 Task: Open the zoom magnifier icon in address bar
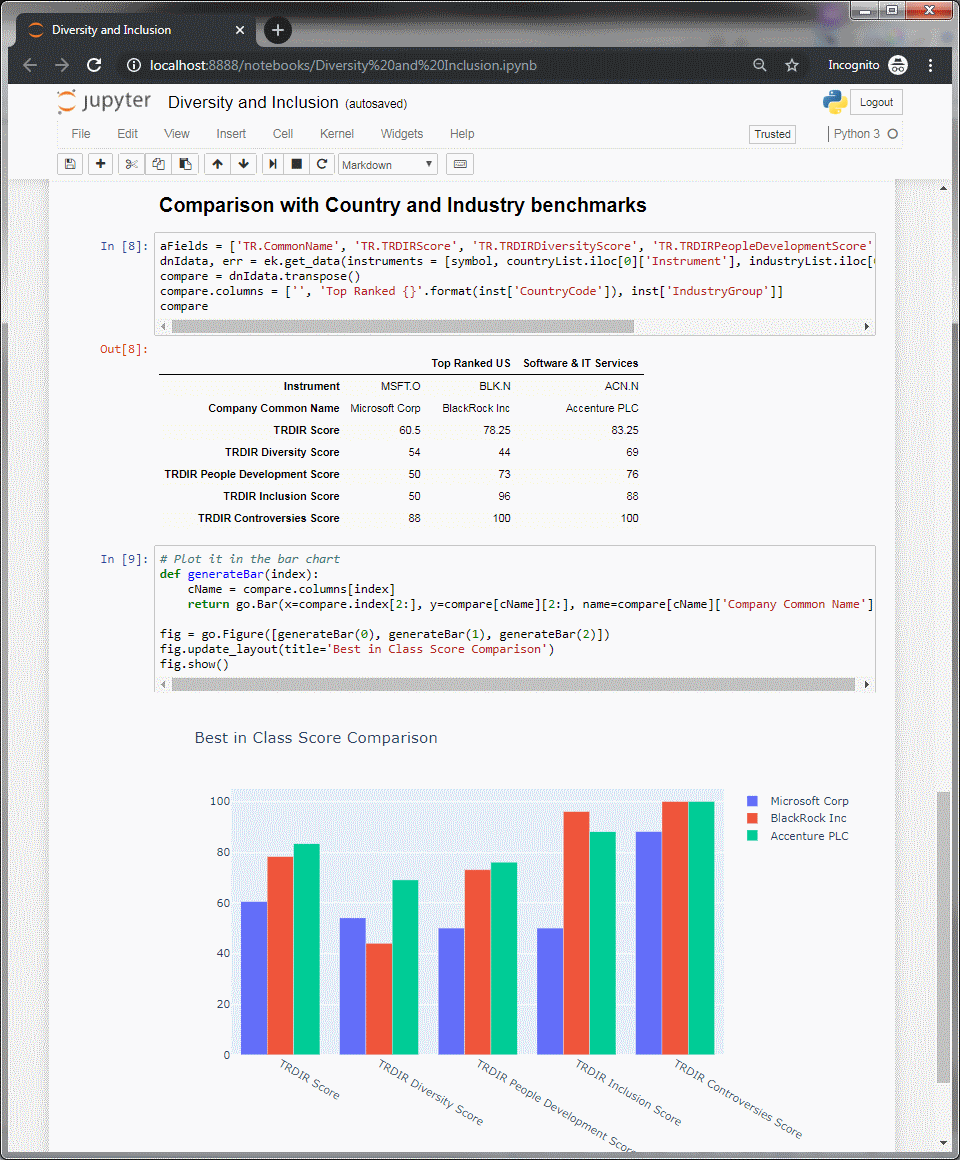click(x=760, y=65)
